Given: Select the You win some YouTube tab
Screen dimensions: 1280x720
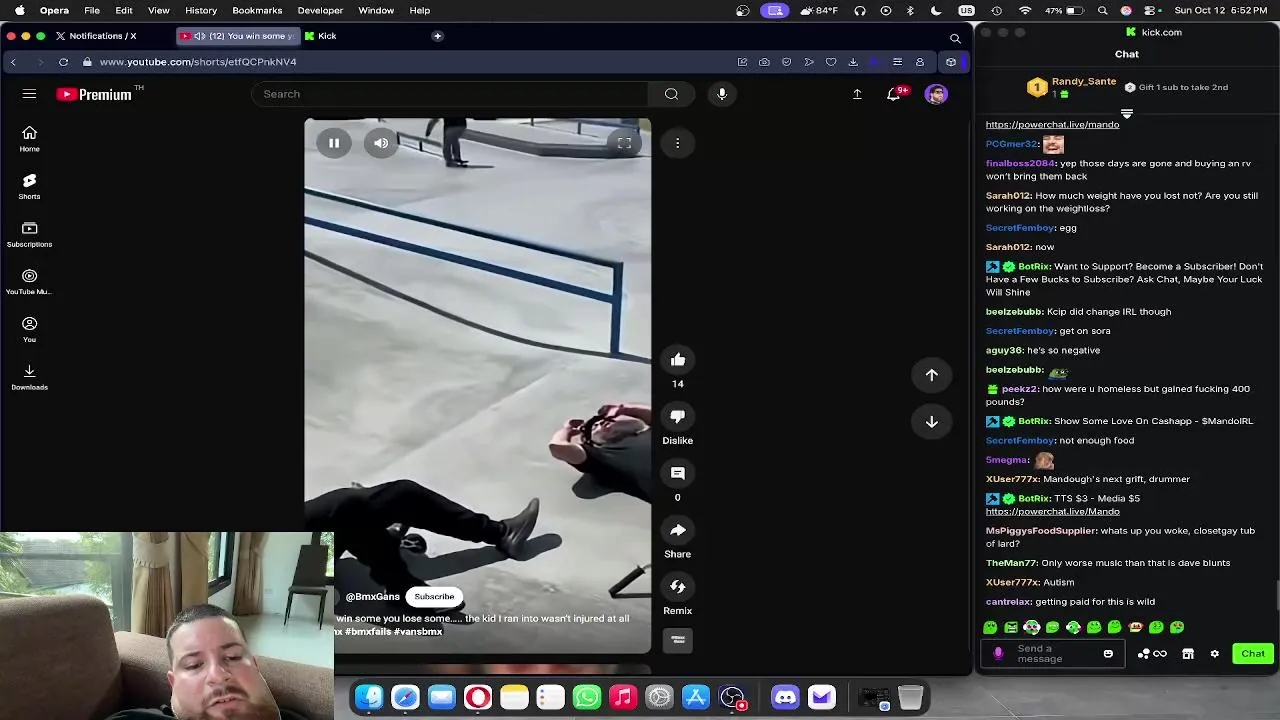Looking at the screenshot, I should [238, 36].
